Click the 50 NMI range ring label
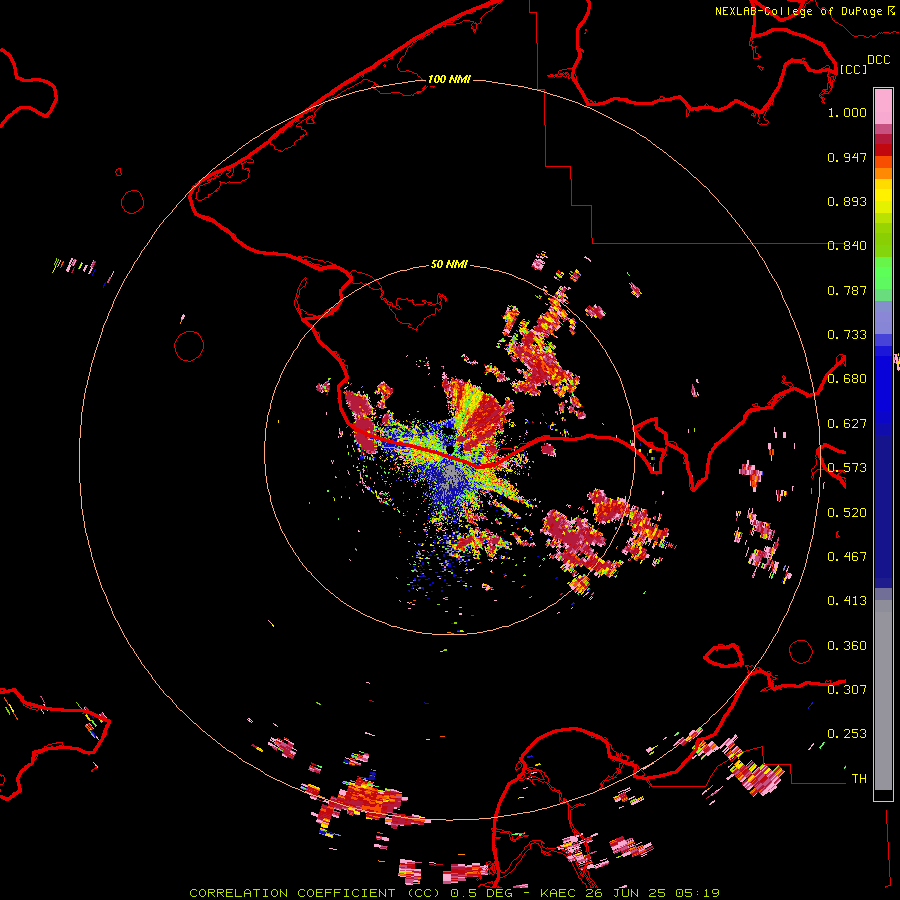The height and width of the screenshot is (900, 900). tap(449, 264)
